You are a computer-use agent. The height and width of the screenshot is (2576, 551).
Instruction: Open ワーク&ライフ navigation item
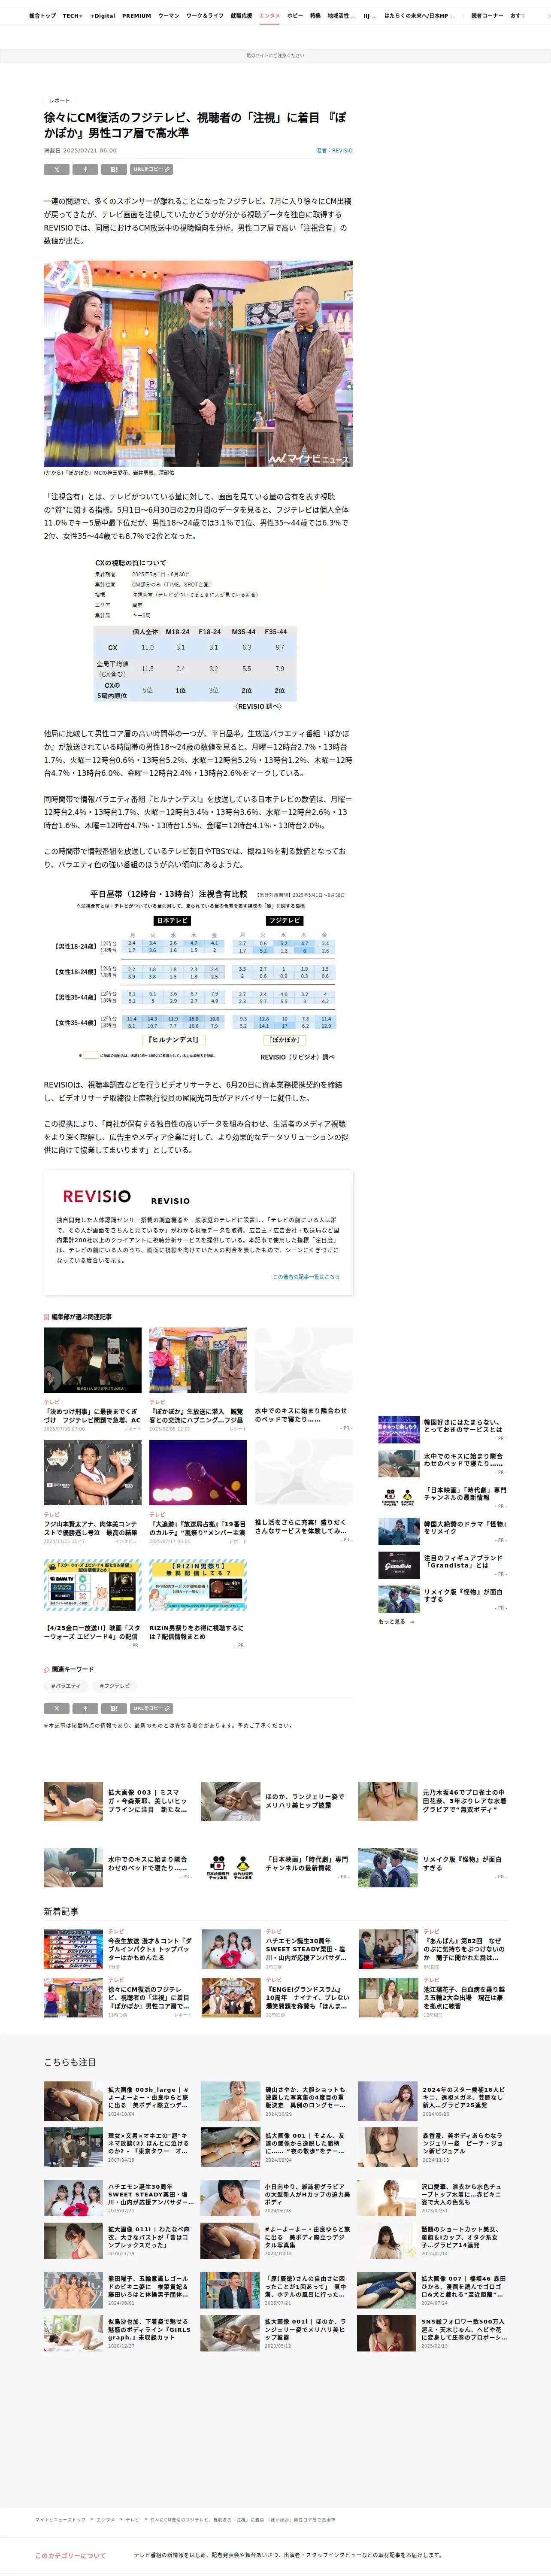click(x=205, y=16)
